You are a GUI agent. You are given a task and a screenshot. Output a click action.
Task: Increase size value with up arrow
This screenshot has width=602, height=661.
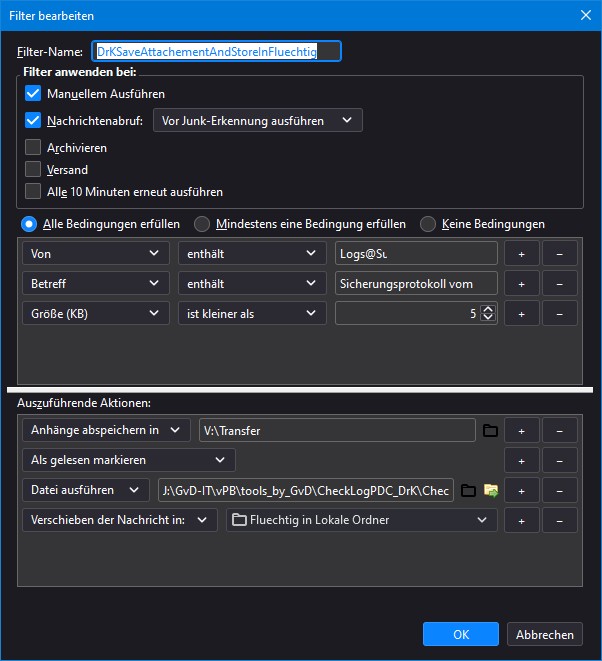click(488, 309)
